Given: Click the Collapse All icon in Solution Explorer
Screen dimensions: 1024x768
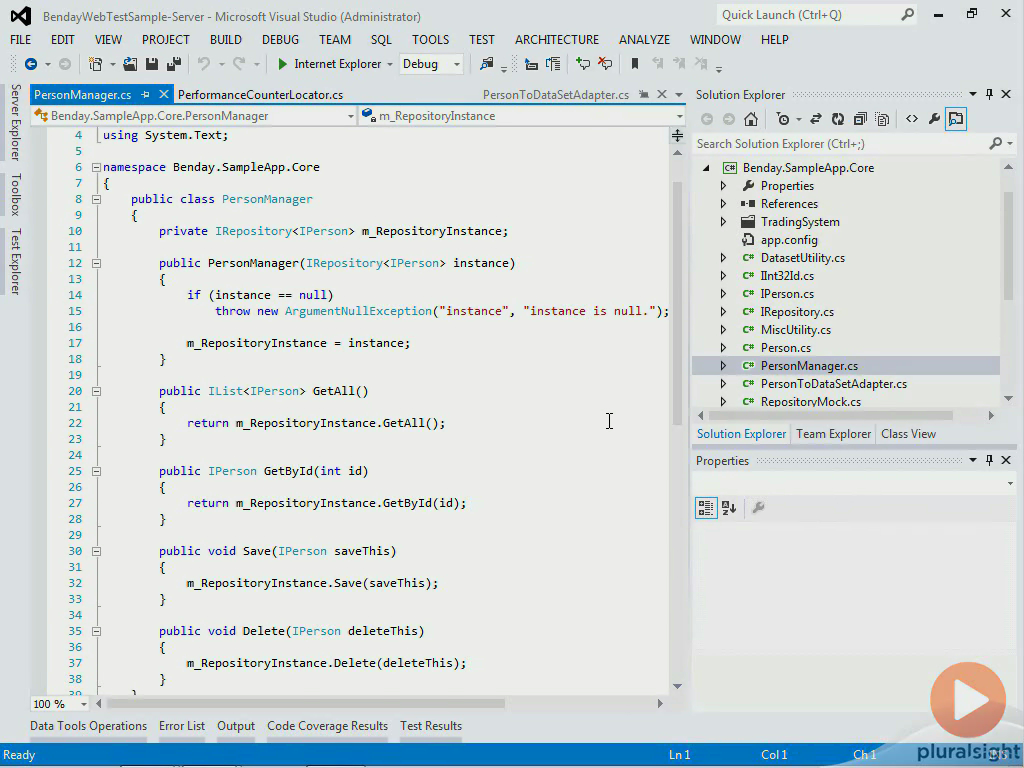Looking at the screenshot, I should click(860, 119).
